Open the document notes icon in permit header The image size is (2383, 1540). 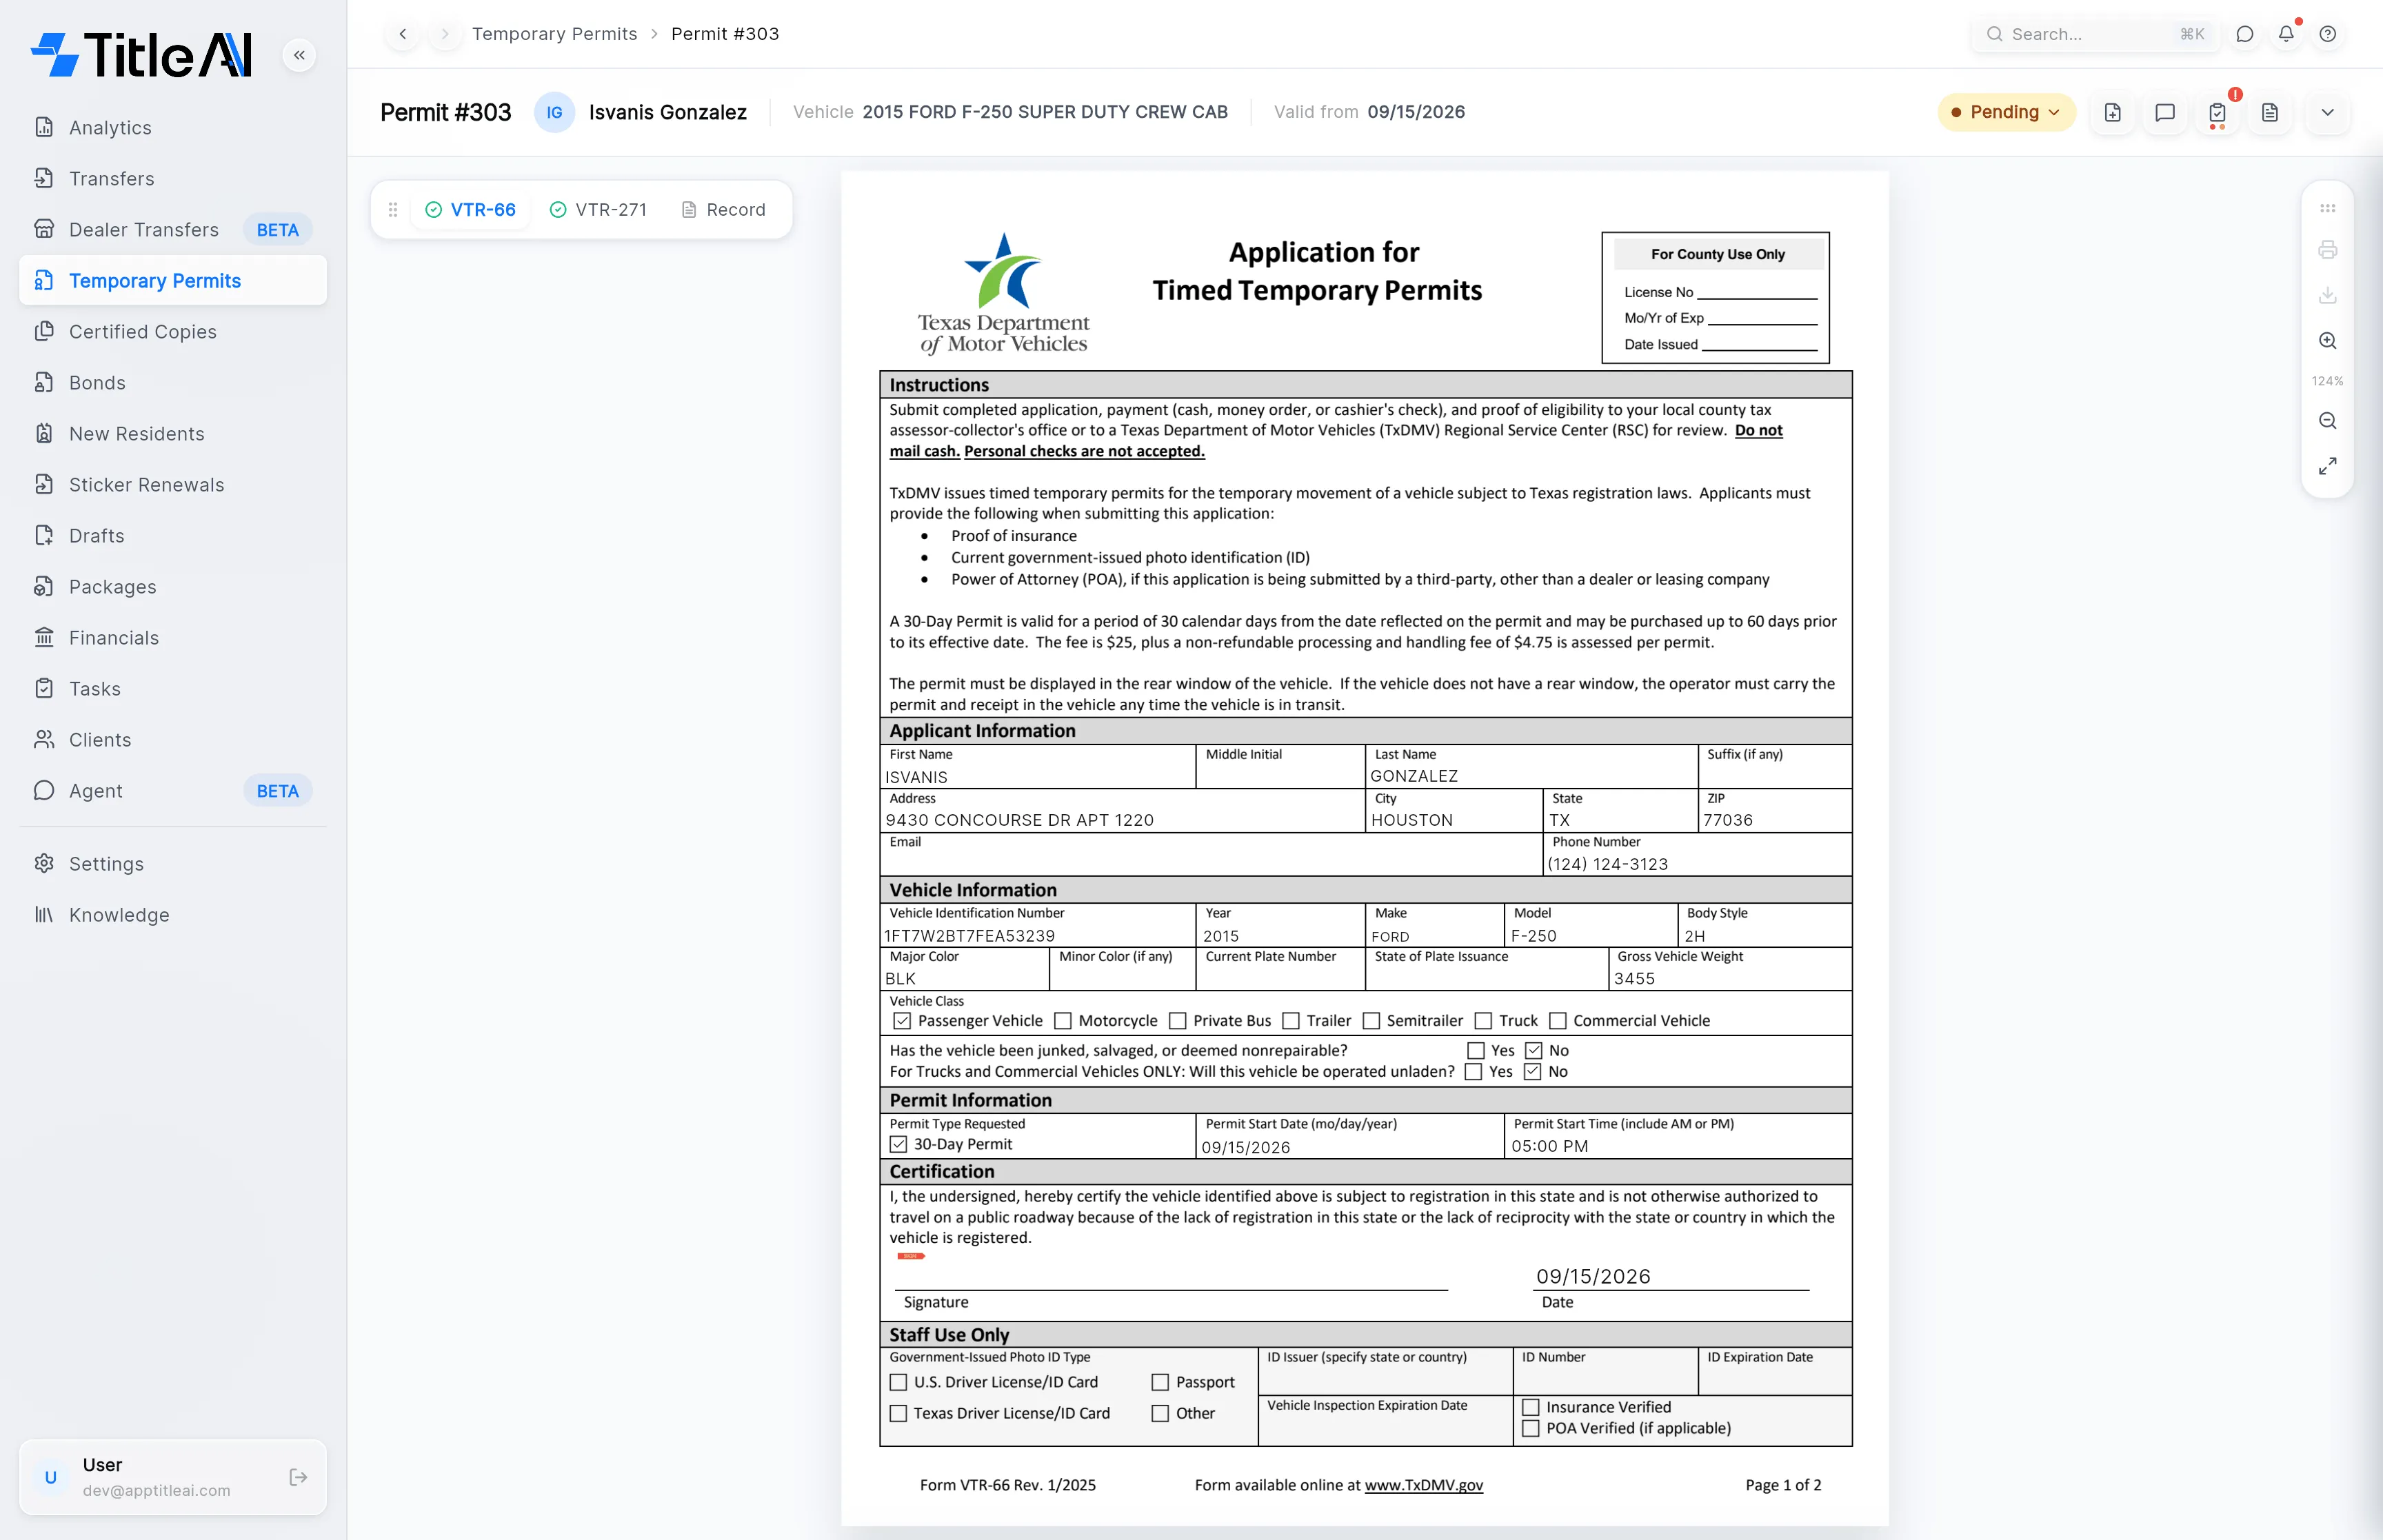[2270, 112]
